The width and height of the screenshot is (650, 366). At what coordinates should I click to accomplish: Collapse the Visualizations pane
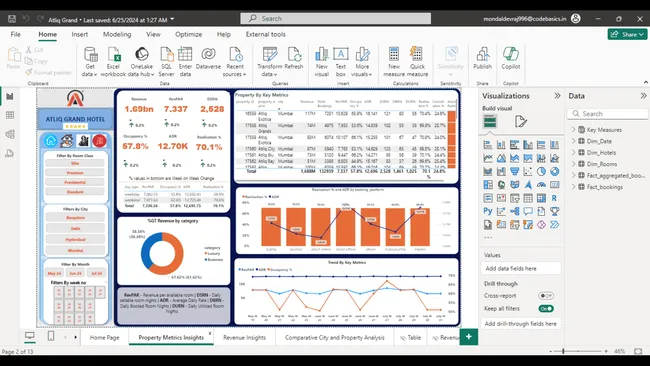coord(557,96)
